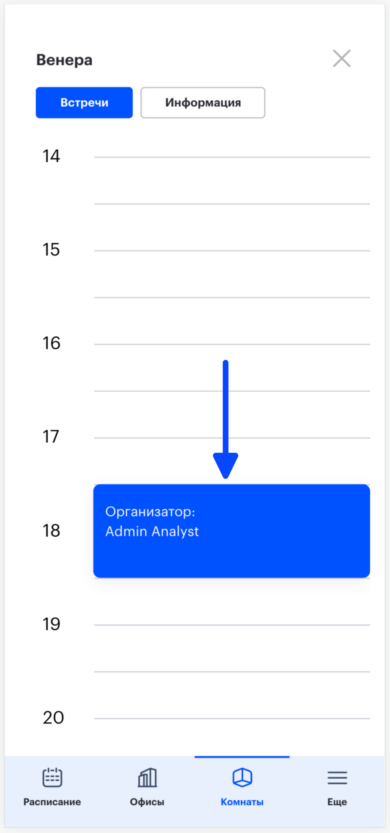The width and height of the screenshot is (390, 833).
Task: Click the 16 hour label
Action: (x=52, y=344)
